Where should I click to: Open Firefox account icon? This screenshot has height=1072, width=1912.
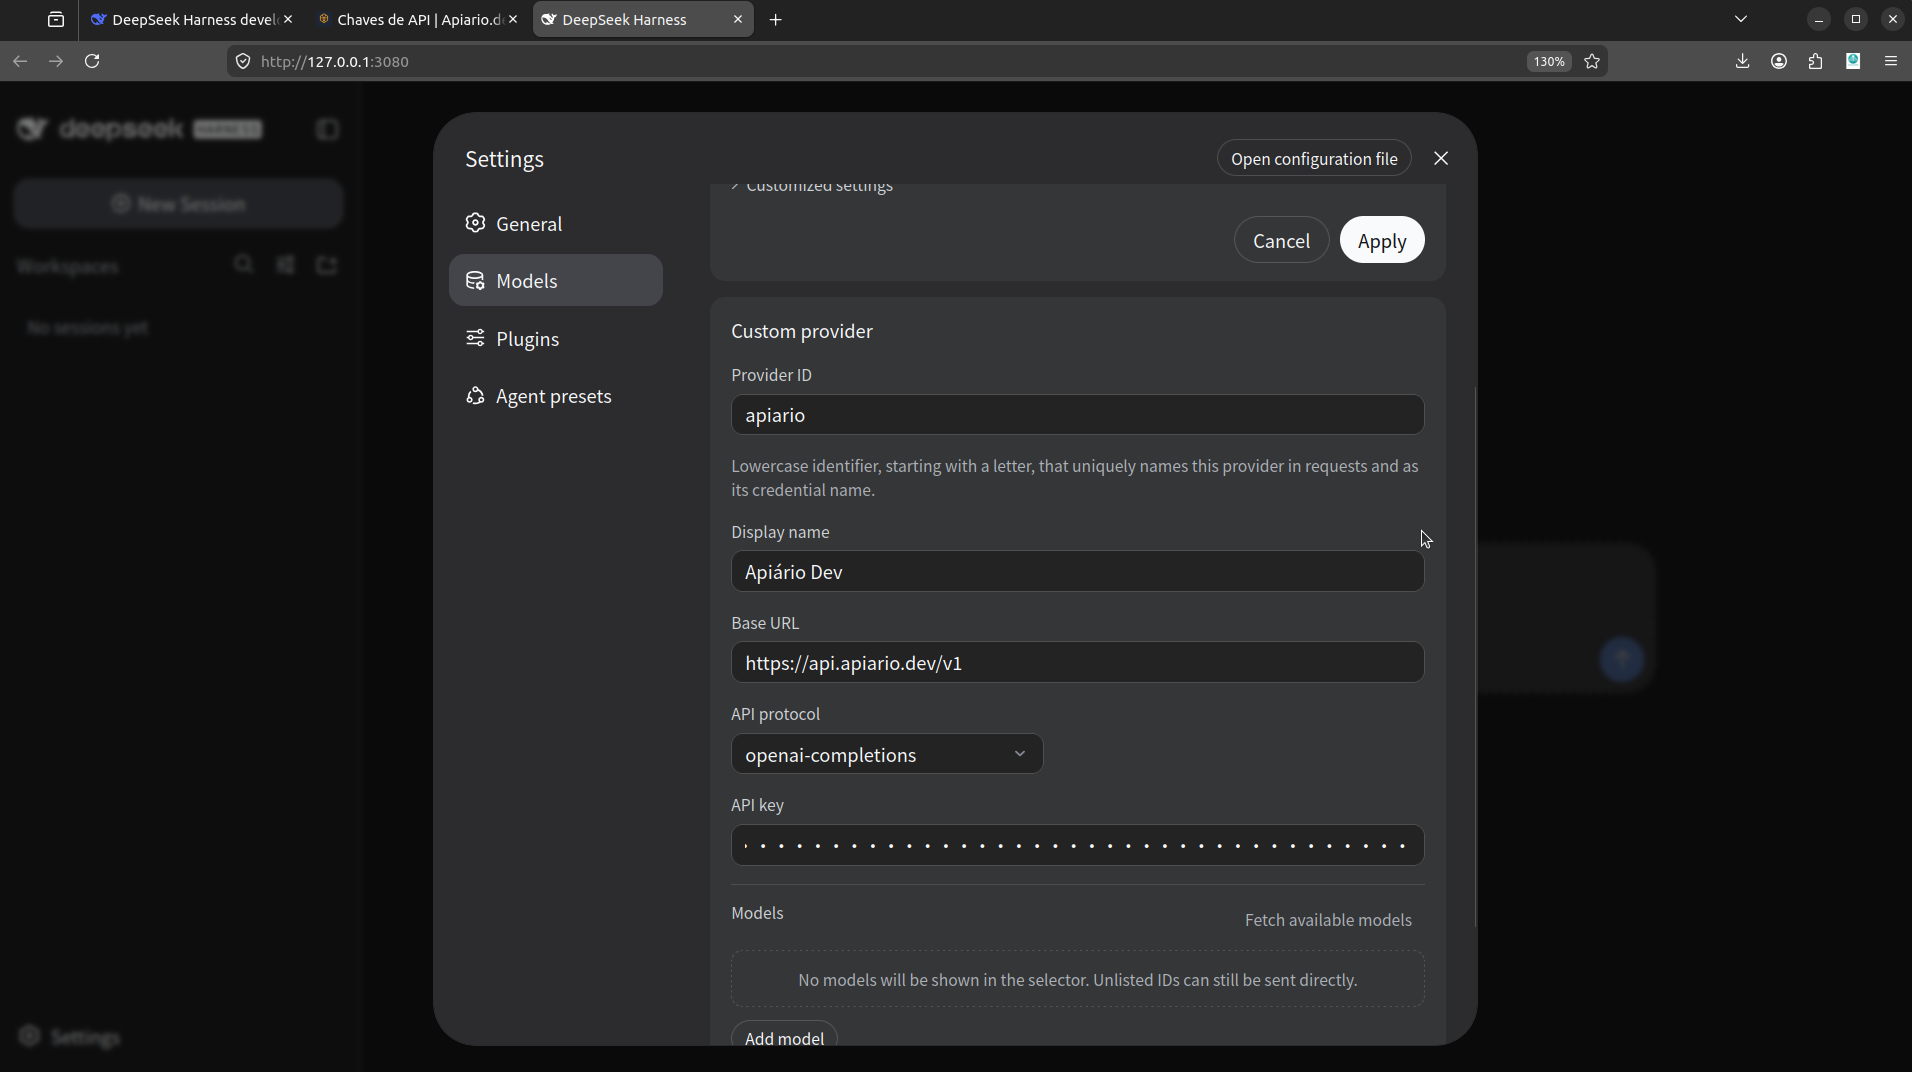[1779, 61]
